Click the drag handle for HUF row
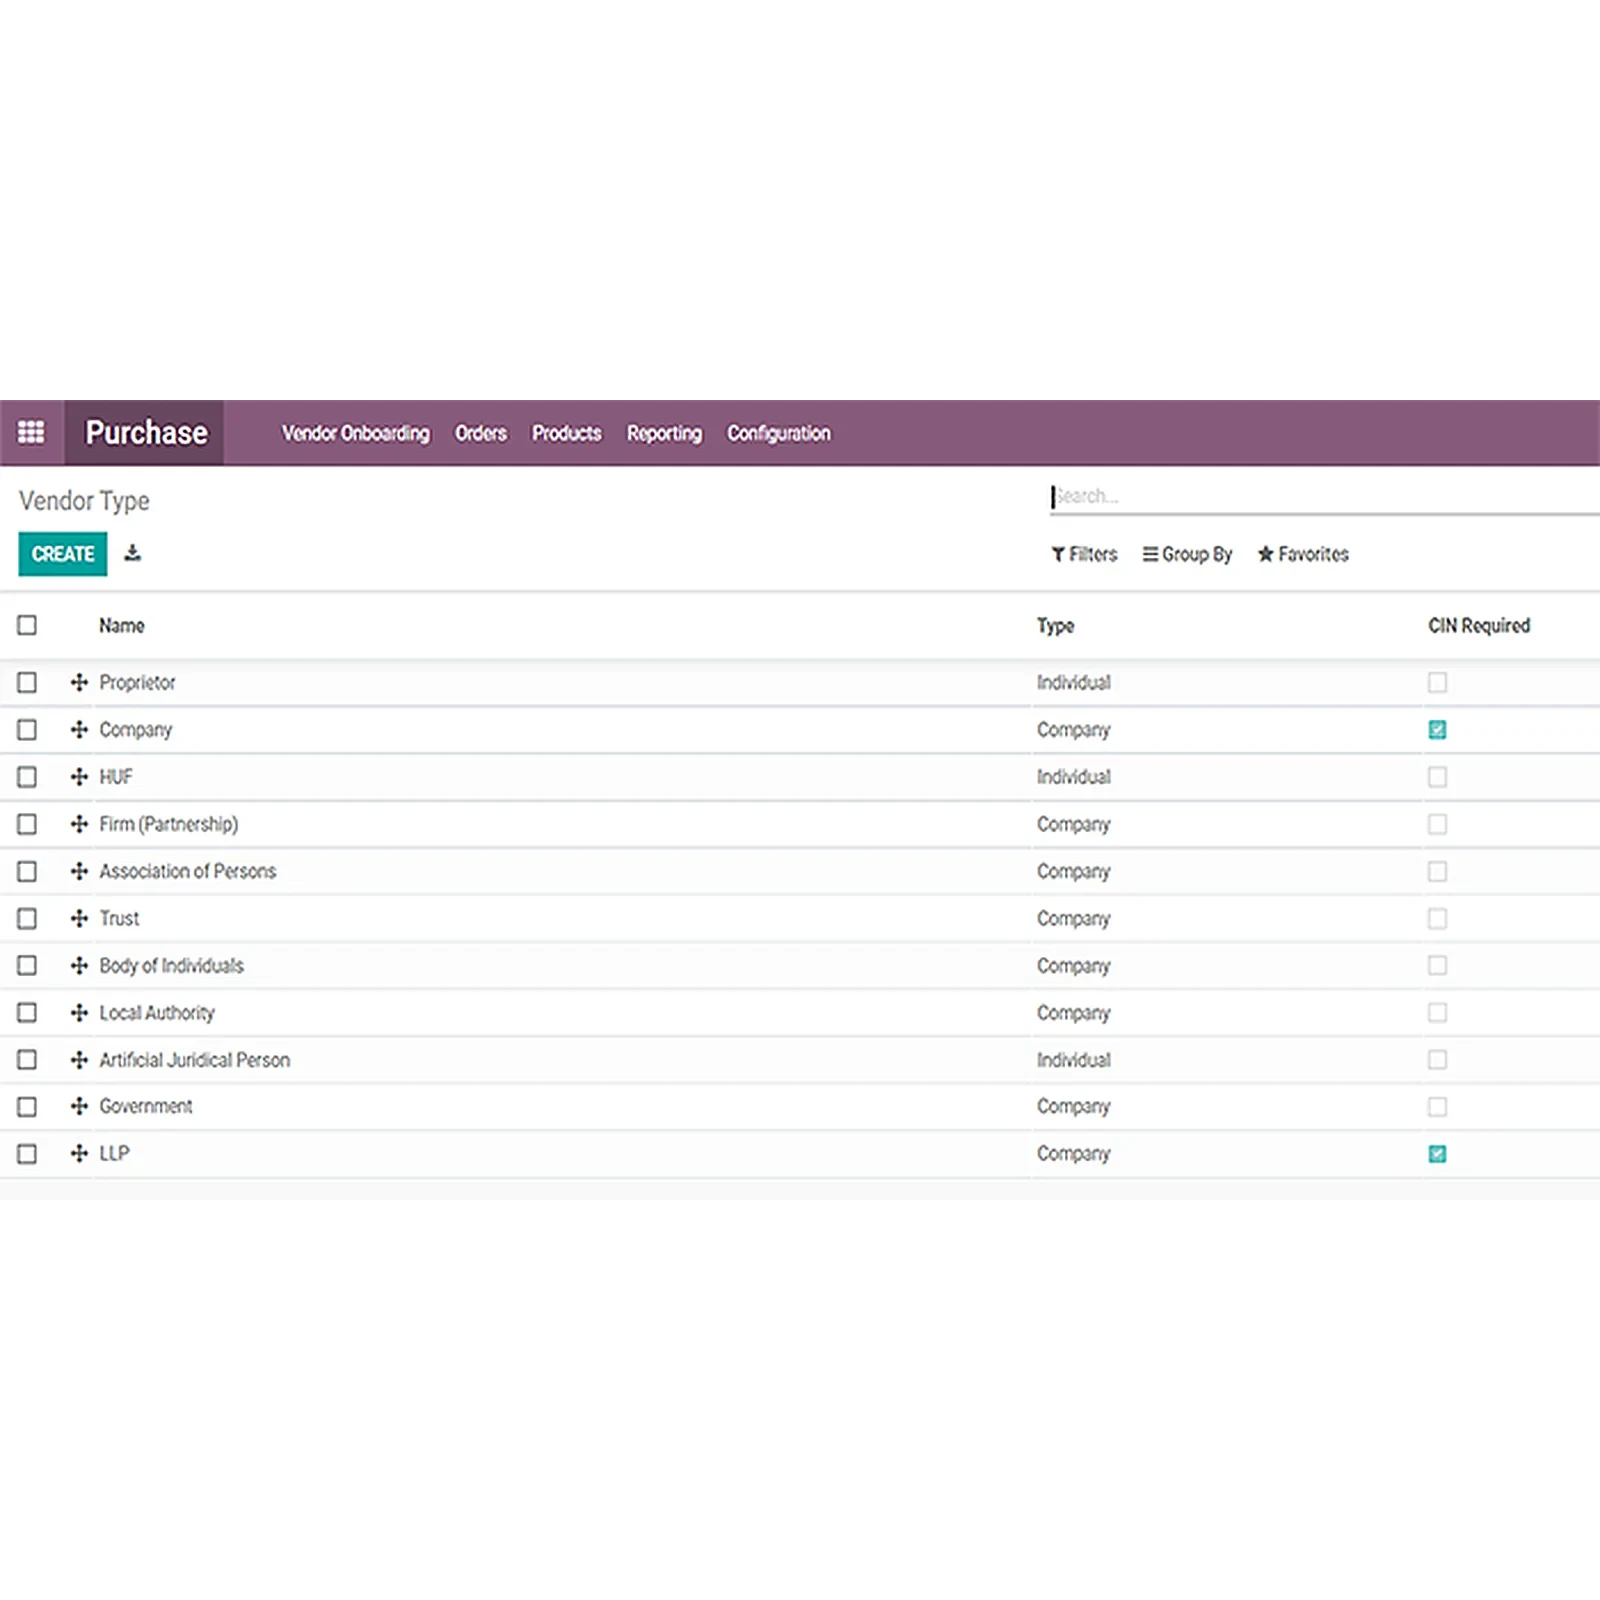This screenshot has width=1600, height=1600. 79,776
